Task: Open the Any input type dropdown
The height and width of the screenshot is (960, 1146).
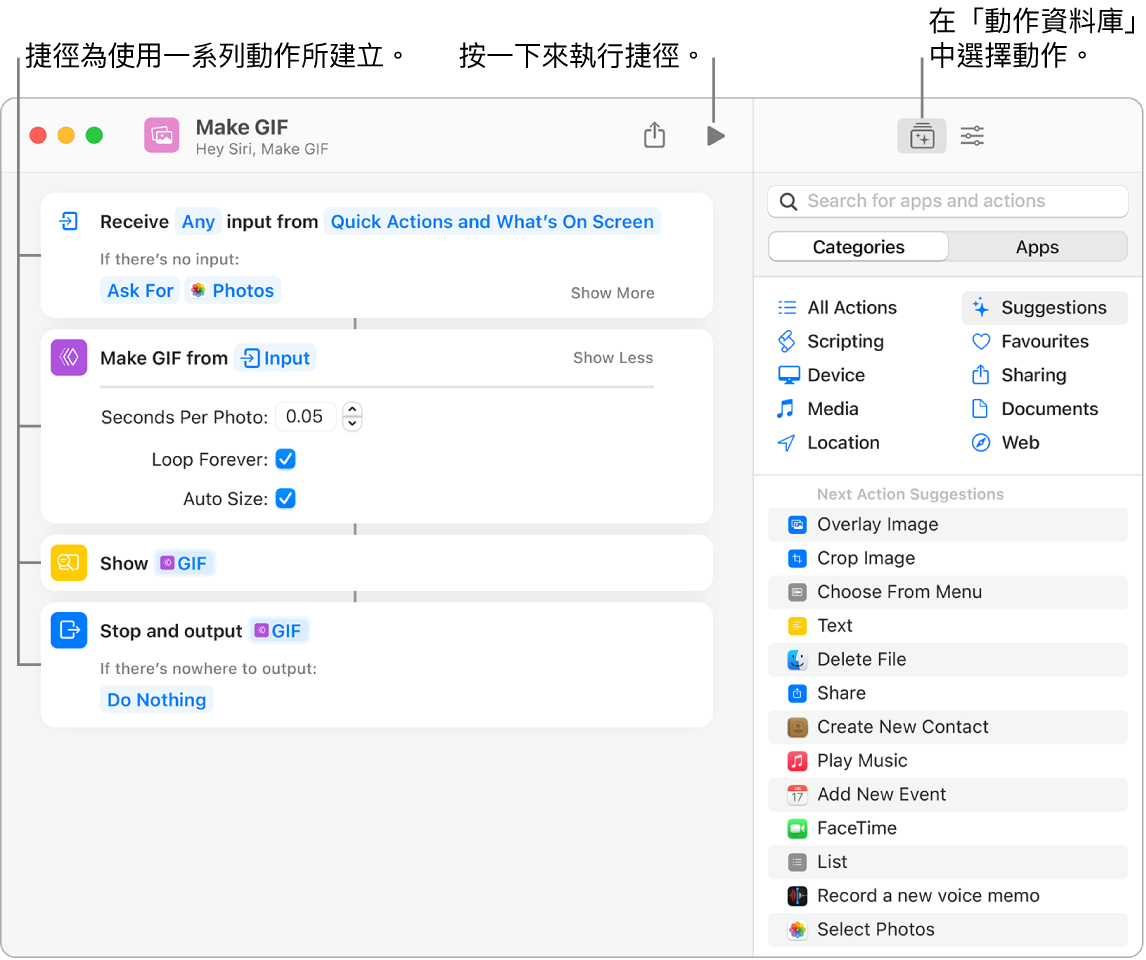Action: (x=198, y=221)
